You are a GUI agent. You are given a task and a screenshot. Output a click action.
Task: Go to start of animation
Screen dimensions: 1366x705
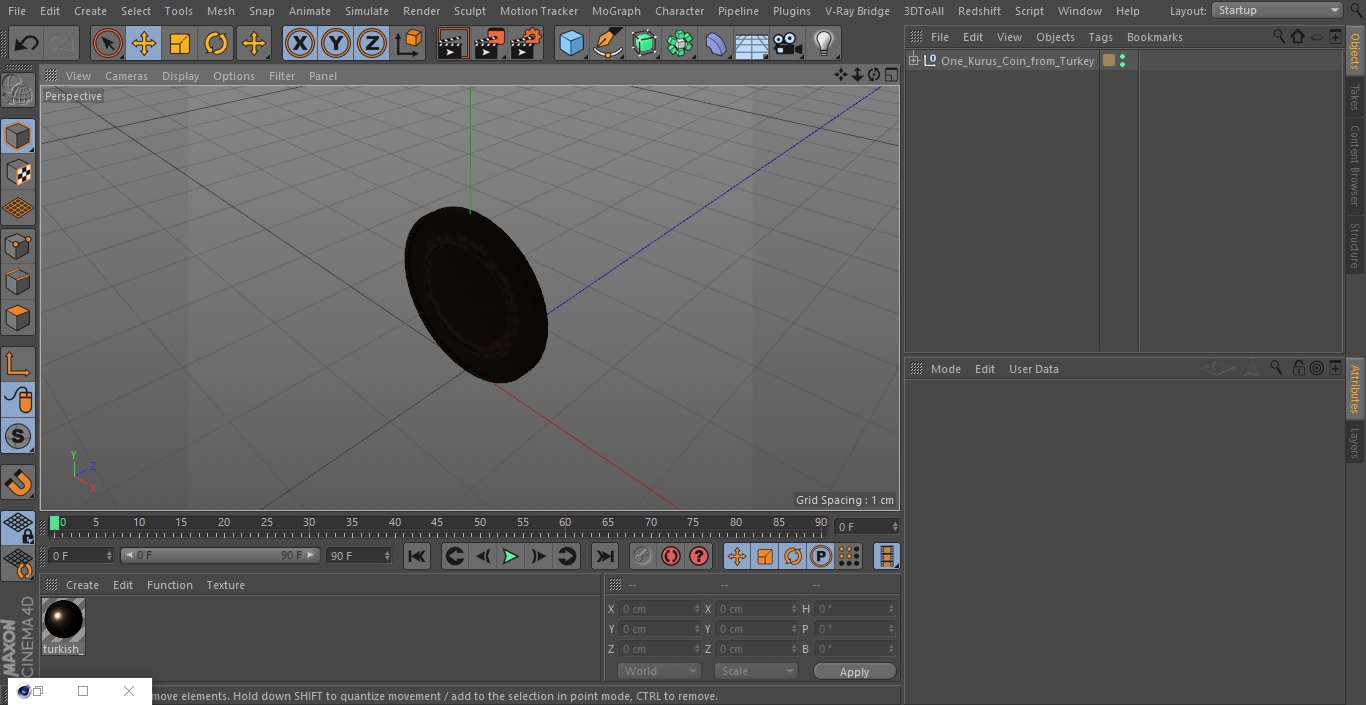pos(417,556)
